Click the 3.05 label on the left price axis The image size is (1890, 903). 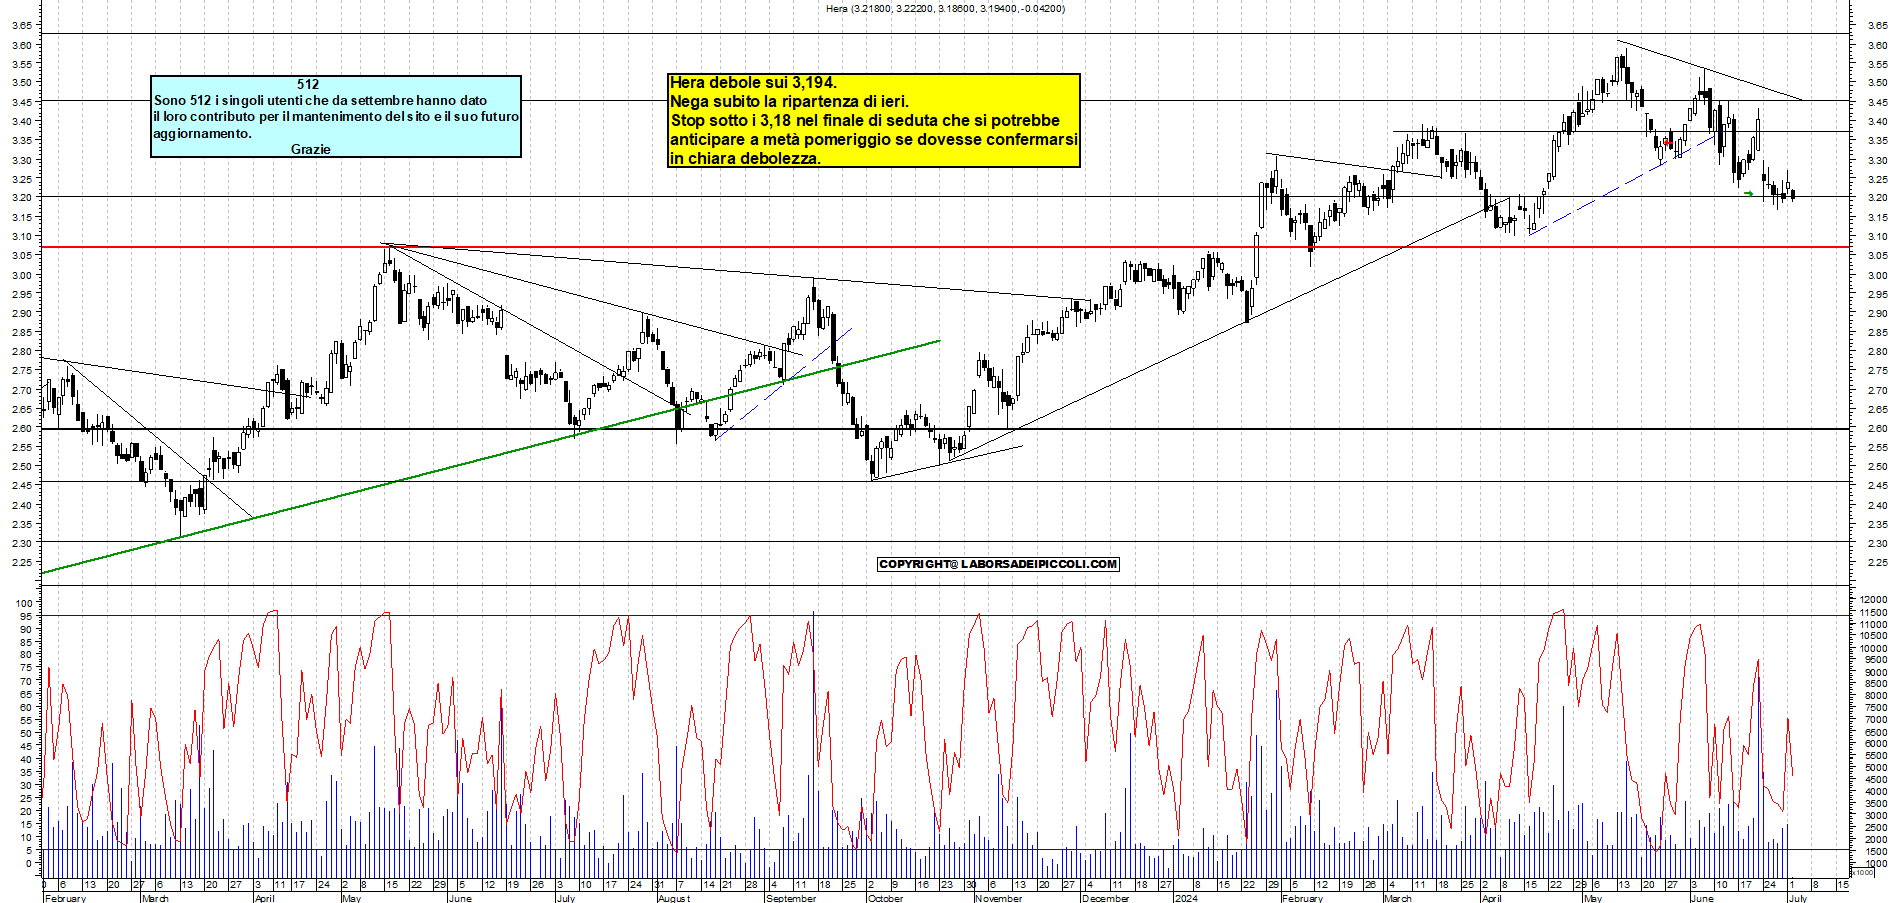pos(22,256)
